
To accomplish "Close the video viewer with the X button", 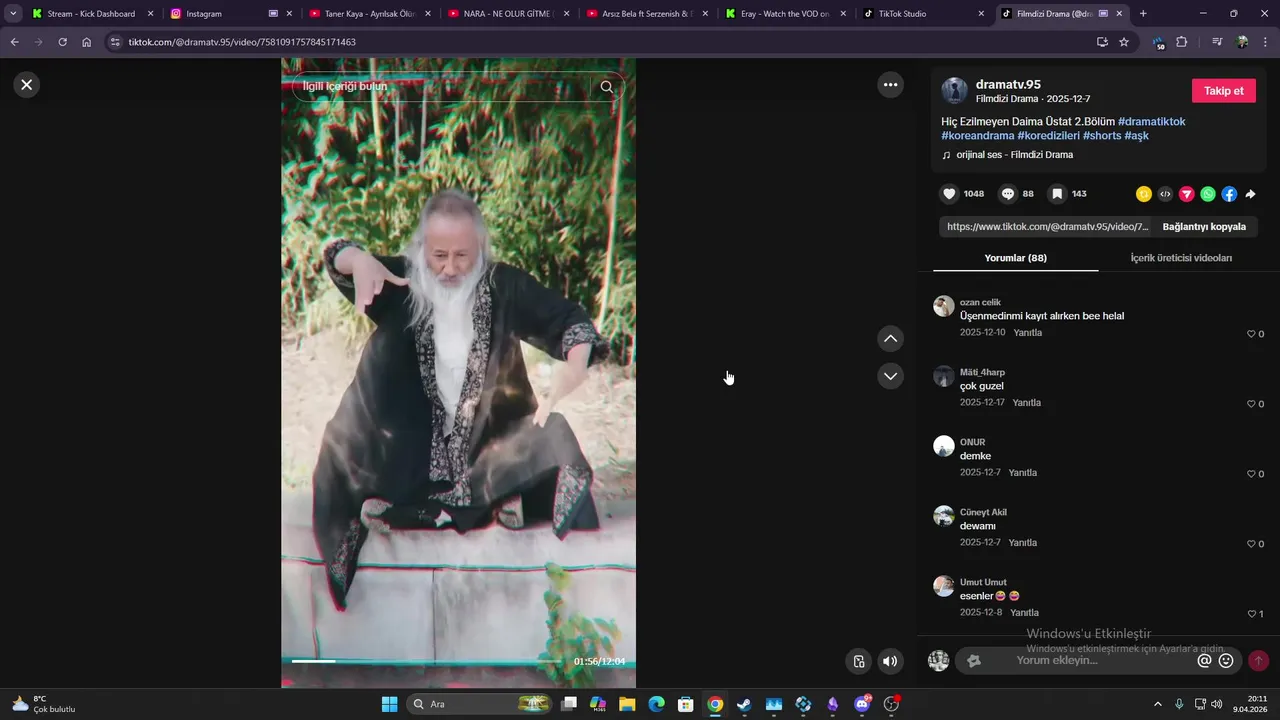I will [27, 85].
